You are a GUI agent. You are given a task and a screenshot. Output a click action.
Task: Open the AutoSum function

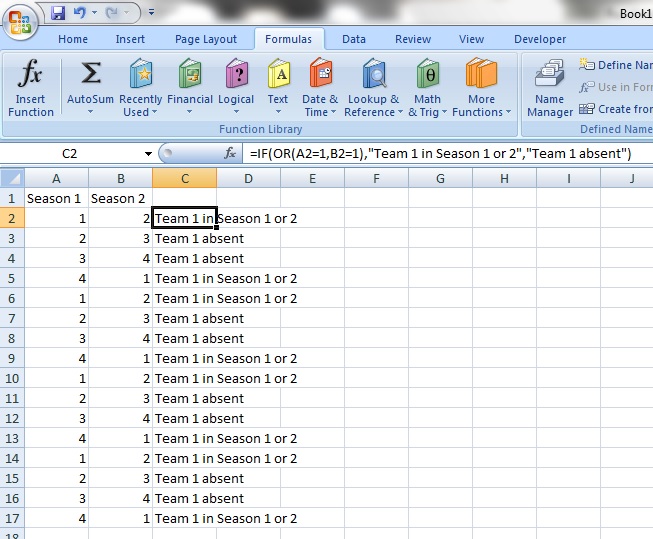[x=90, y=88]
